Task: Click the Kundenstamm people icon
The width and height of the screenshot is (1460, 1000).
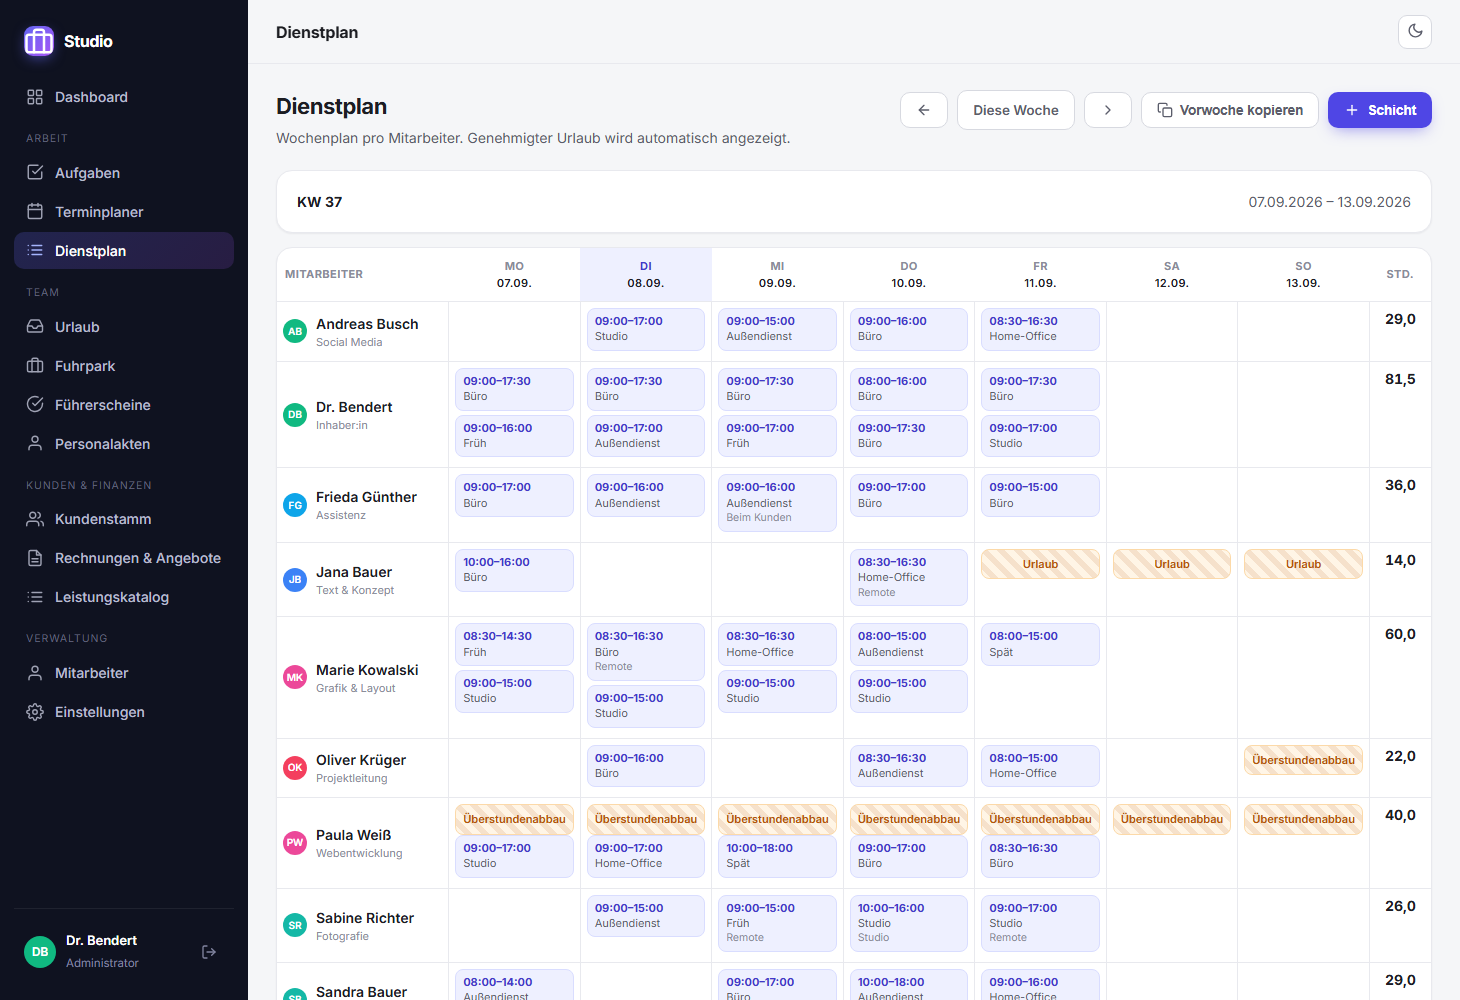Action: (35, 519)
